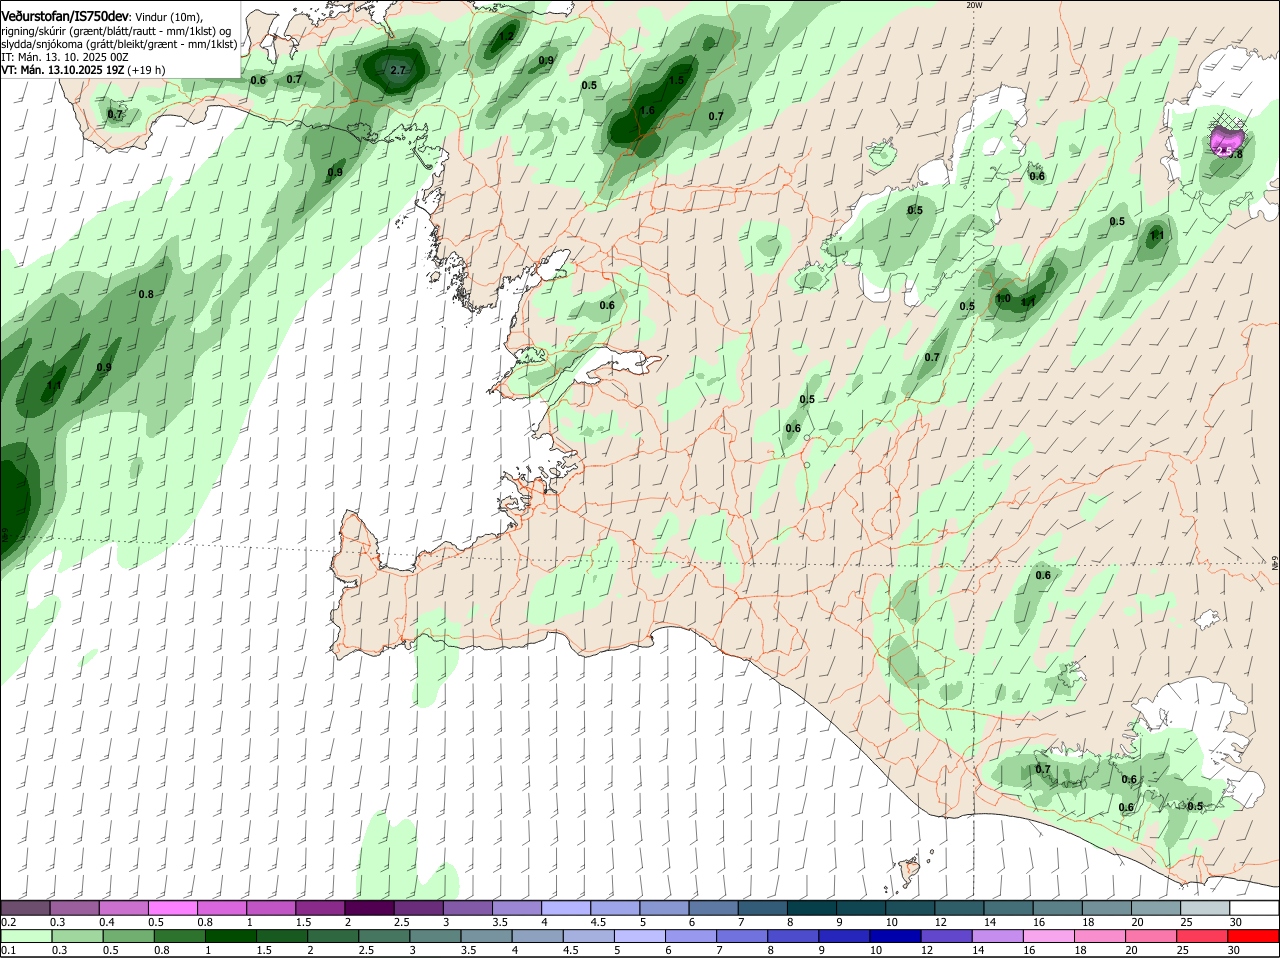This screenshot has width=1280, height=958.
Task: Pick dull mauve snow swatch after 0.2
Action: point(25,908)
